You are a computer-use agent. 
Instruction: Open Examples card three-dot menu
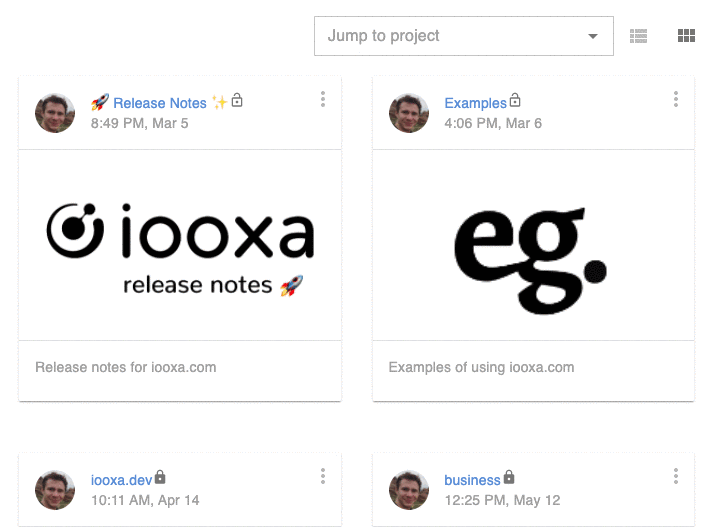[676, 99]
